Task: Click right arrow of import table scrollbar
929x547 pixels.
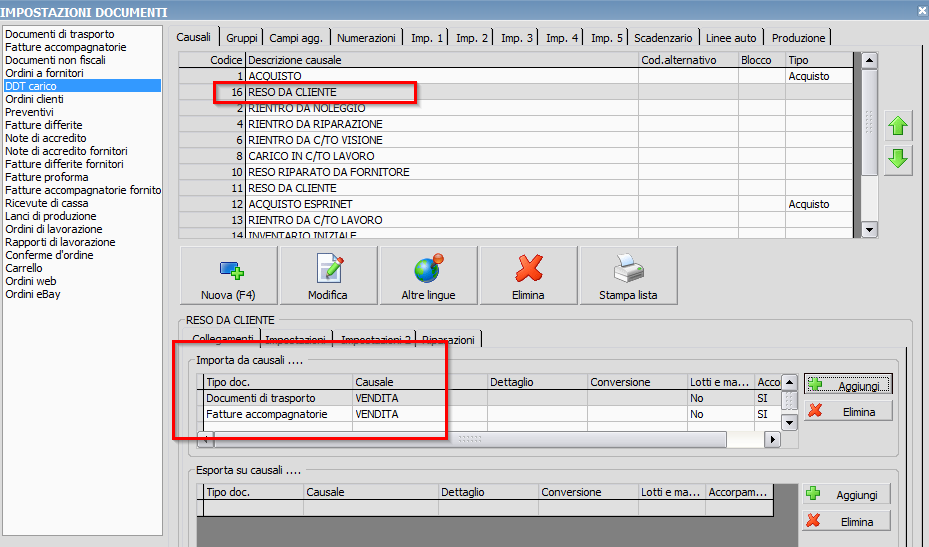Action: pos(772,440)
